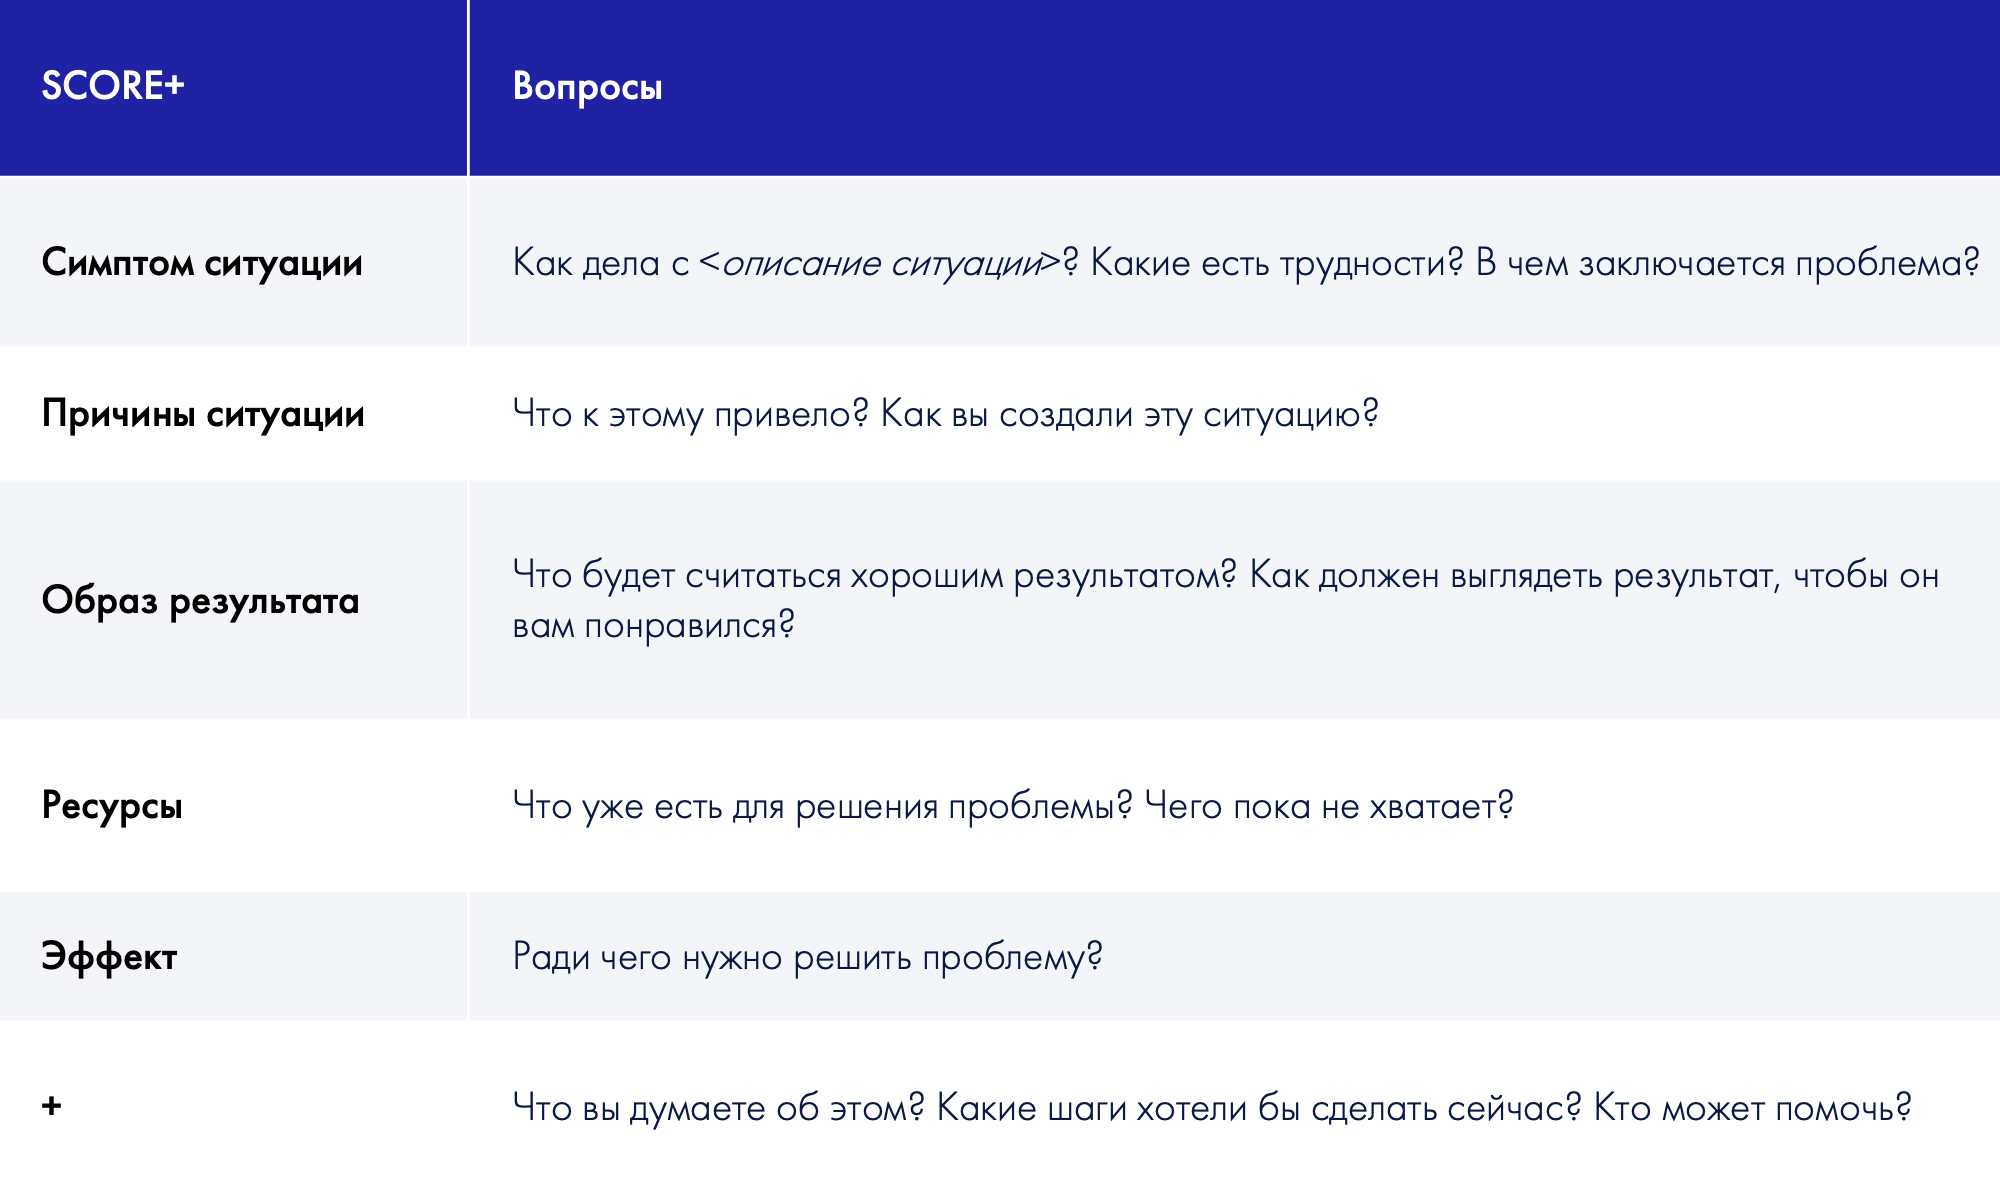2000x1186 pixels.
Task: Click the Образ результата row label
Action: point(200,600)
